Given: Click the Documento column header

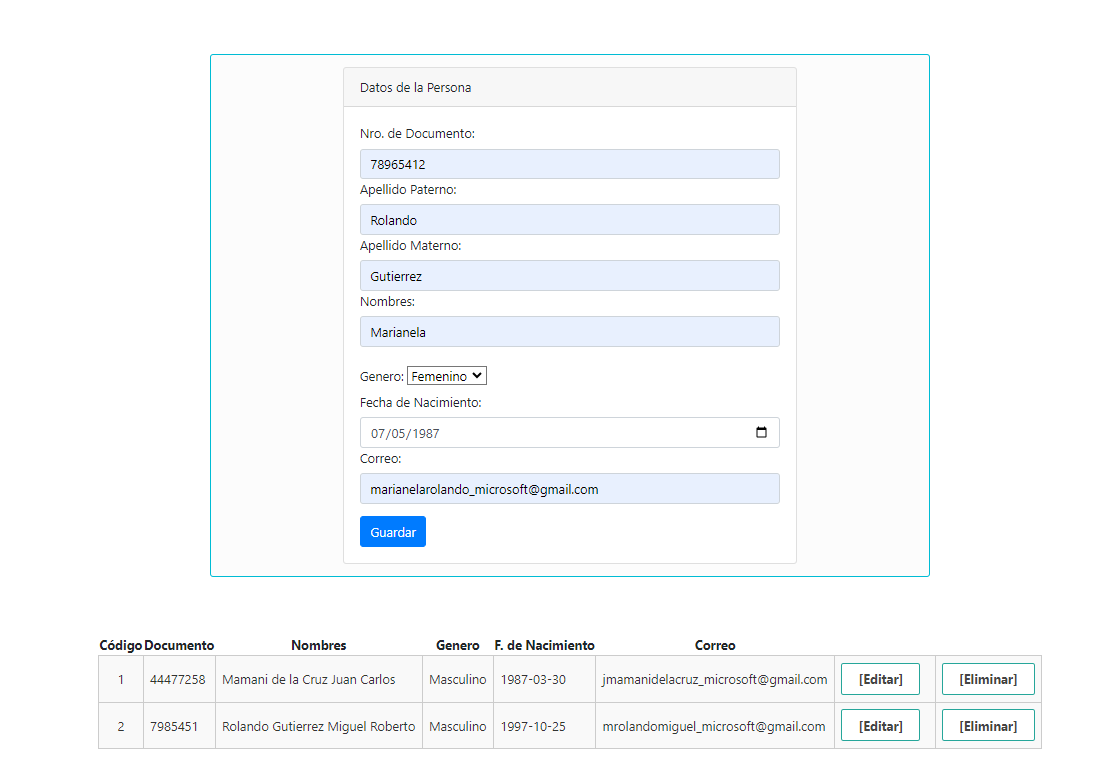Looking at the screenshot, I should (179, 645).
